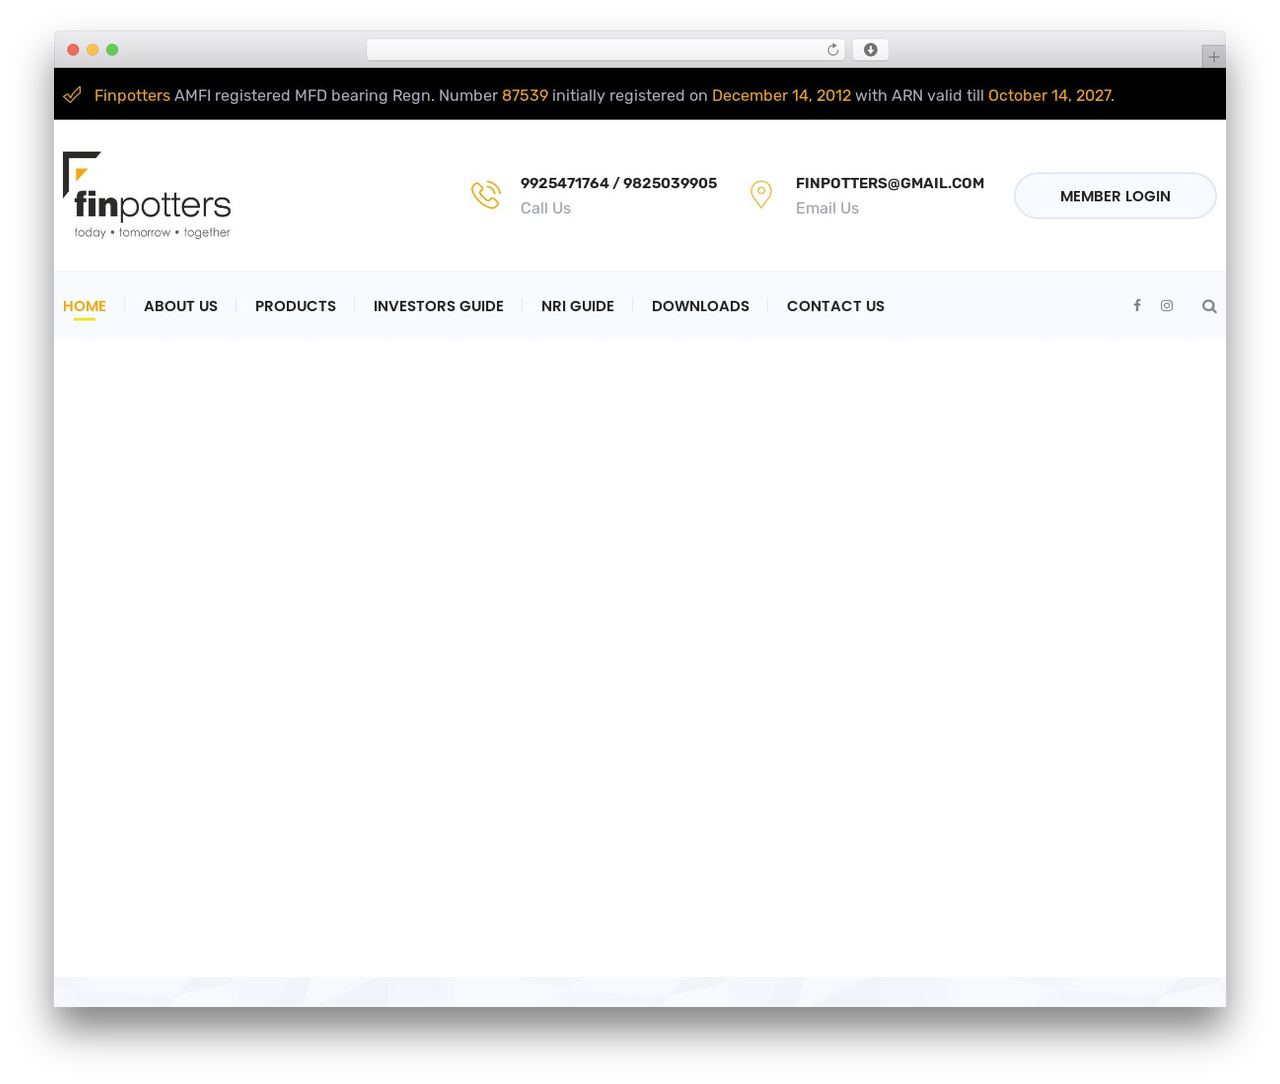Close the browser window with red button

73,50
